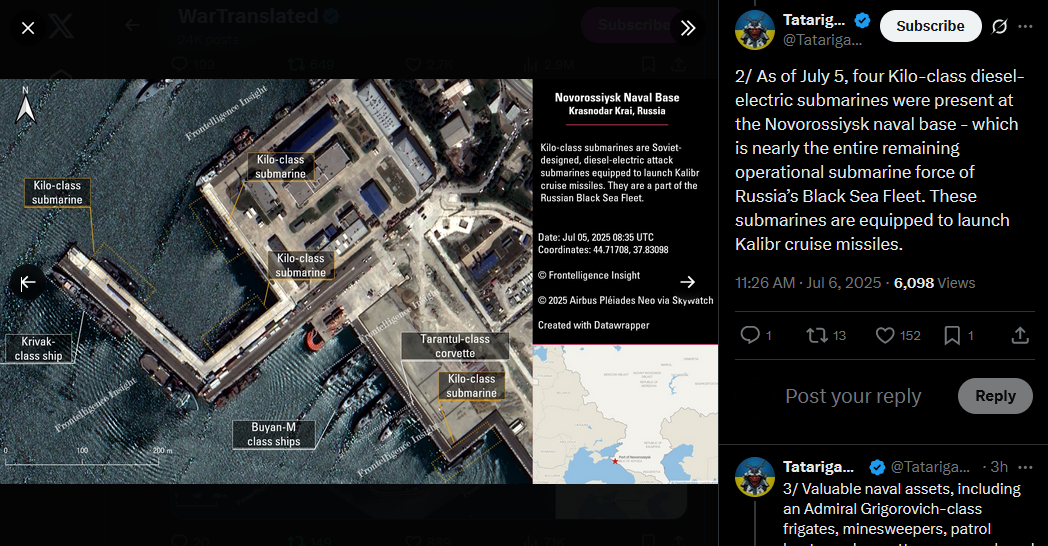Click the Subscribe button next to Tatarigami

click(x=930, y=26)
